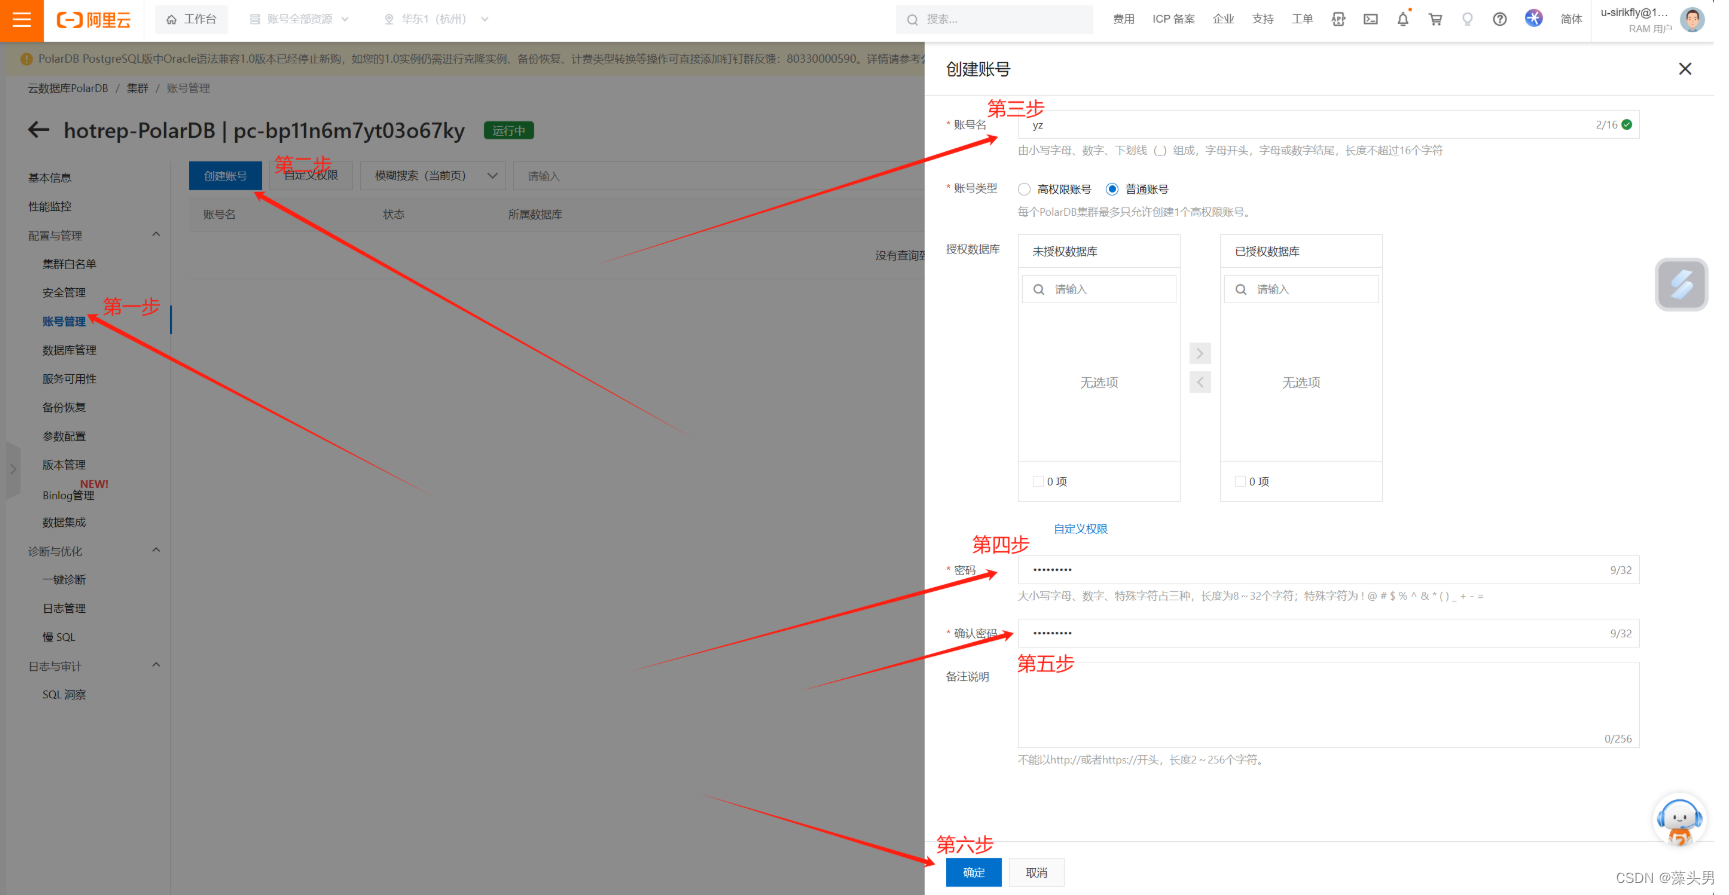
Task: Collapse the 日志与审计 section
Action: [156, 666]
